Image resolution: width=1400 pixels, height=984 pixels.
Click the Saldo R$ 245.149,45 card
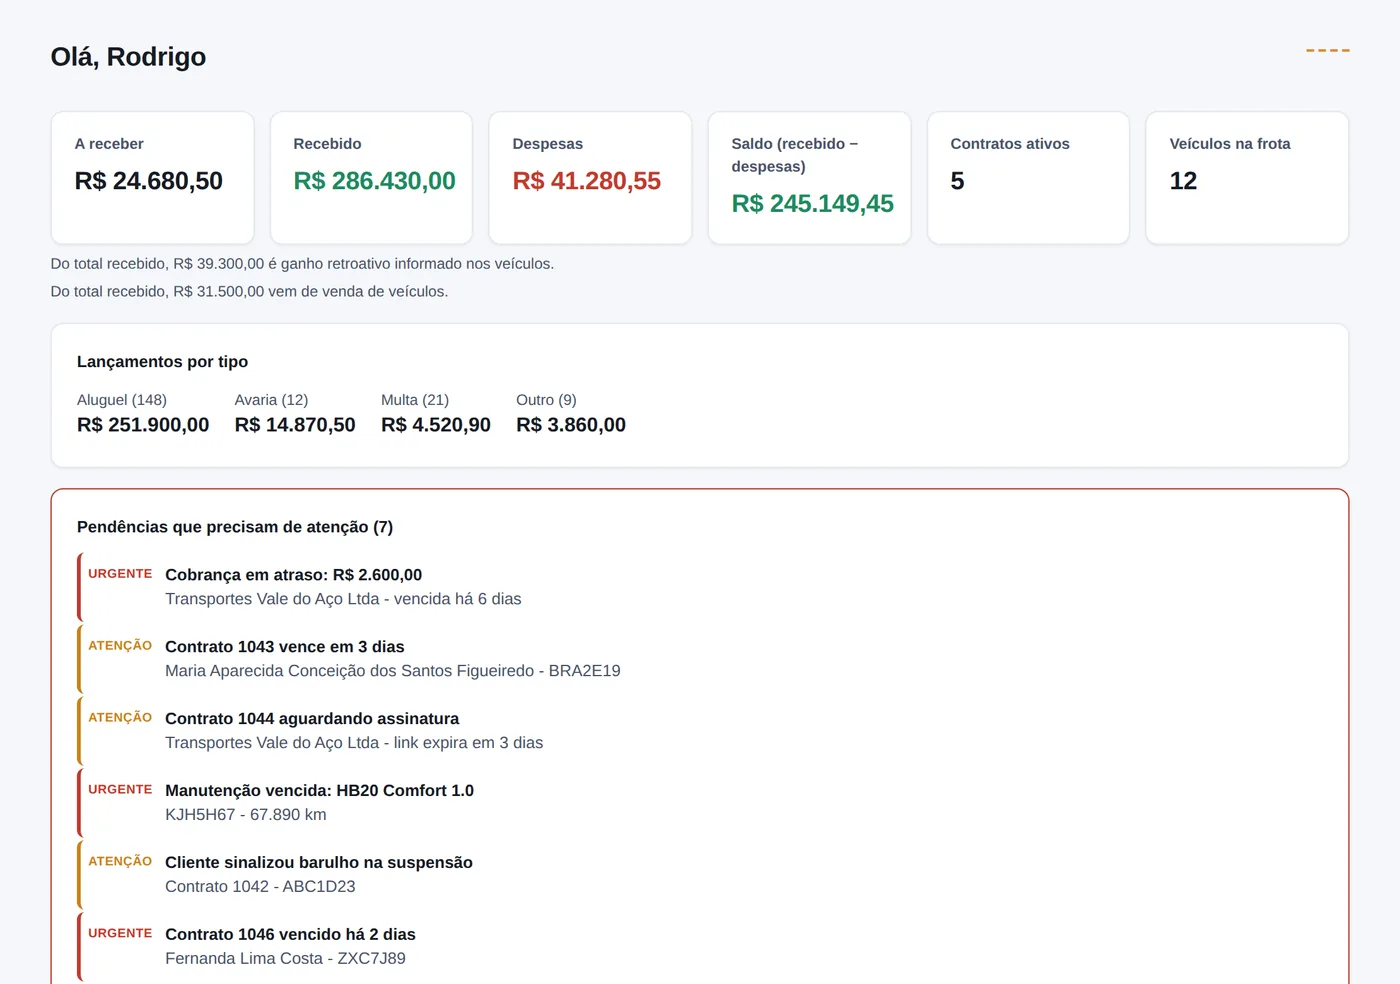coord(809,177)
